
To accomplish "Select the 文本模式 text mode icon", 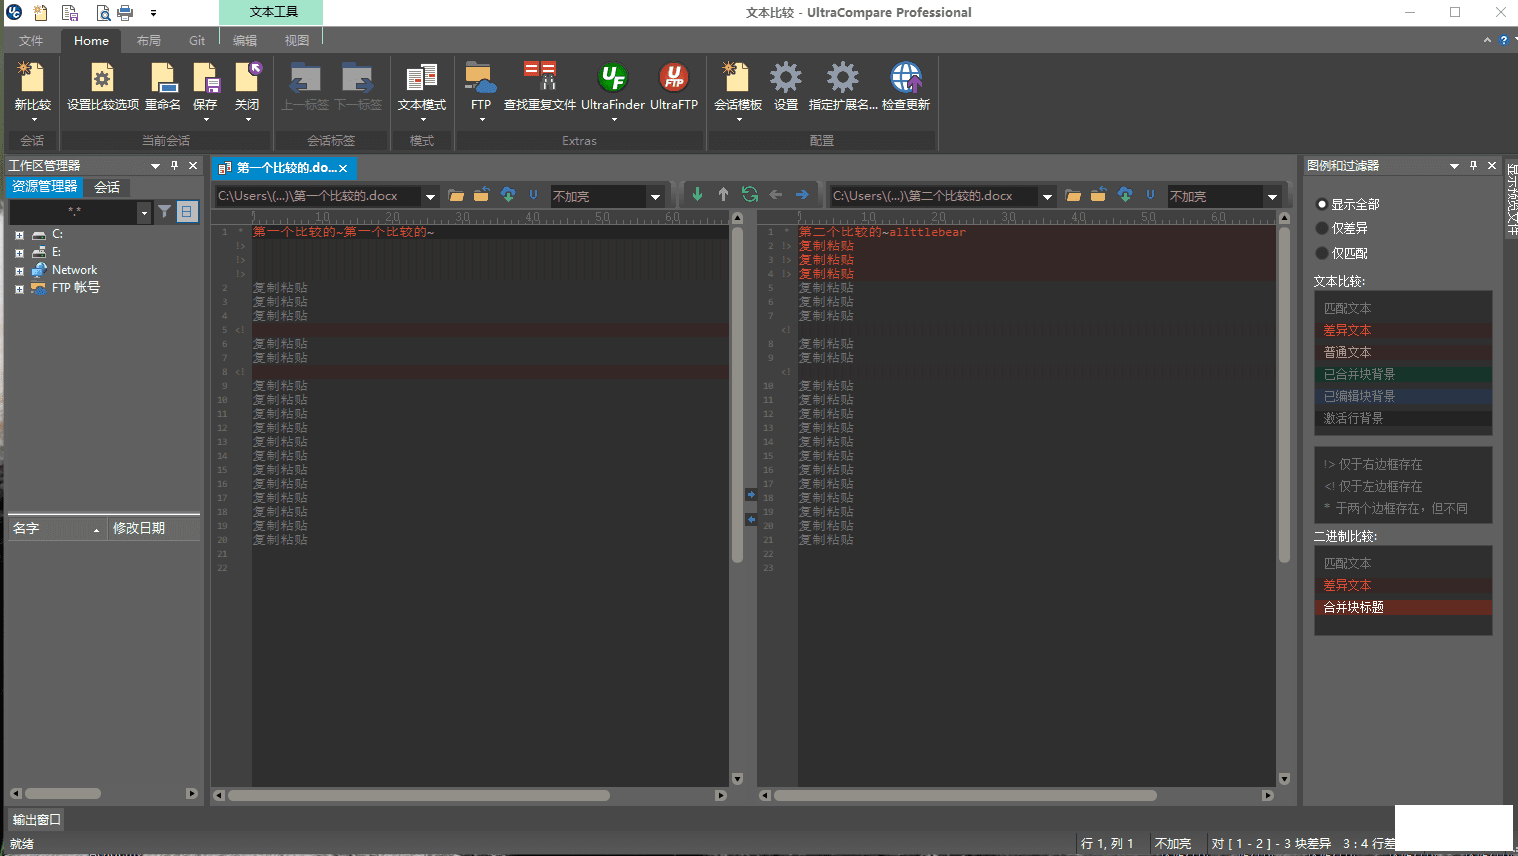I will [421, 78].
